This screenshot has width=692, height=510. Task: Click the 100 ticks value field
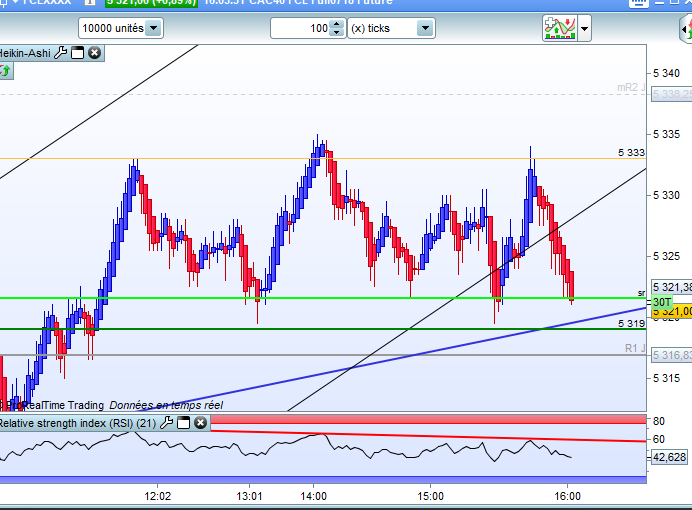click(301, 28)
